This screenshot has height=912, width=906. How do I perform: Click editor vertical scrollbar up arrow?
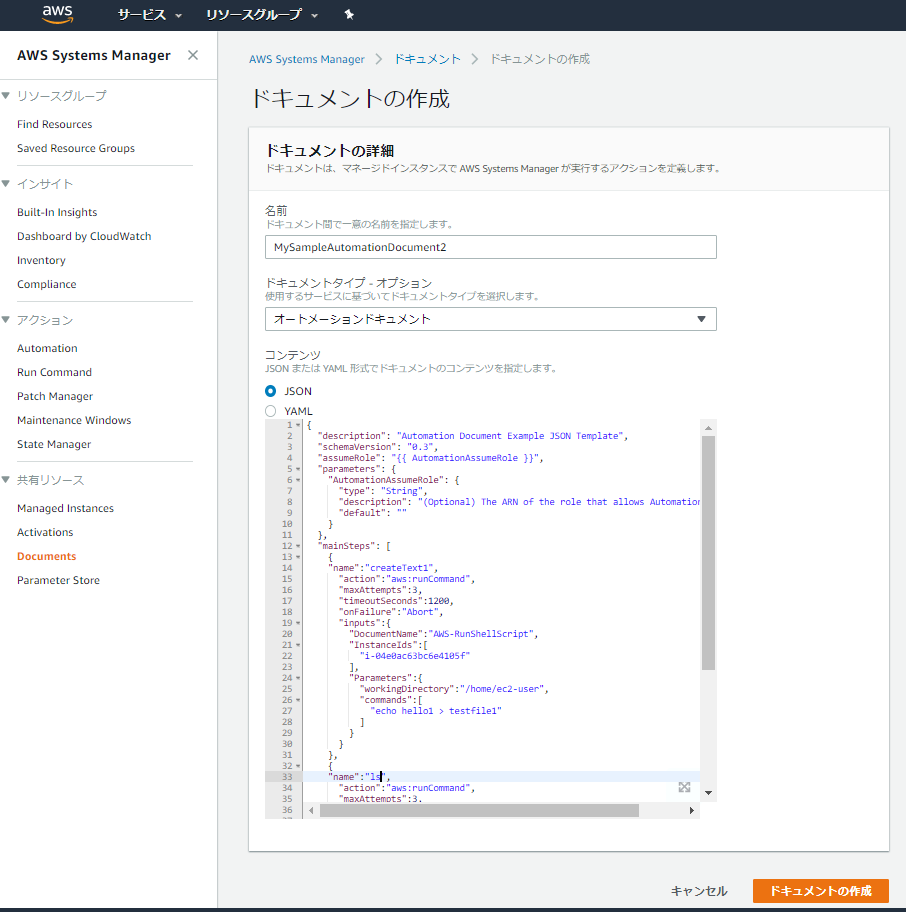tap(708, 428)
